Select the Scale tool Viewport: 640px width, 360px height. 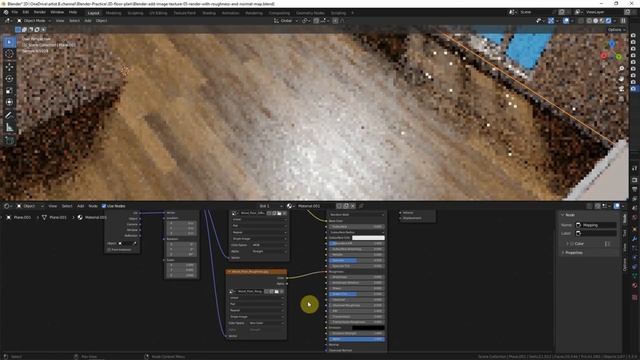[x=9, y=91]
